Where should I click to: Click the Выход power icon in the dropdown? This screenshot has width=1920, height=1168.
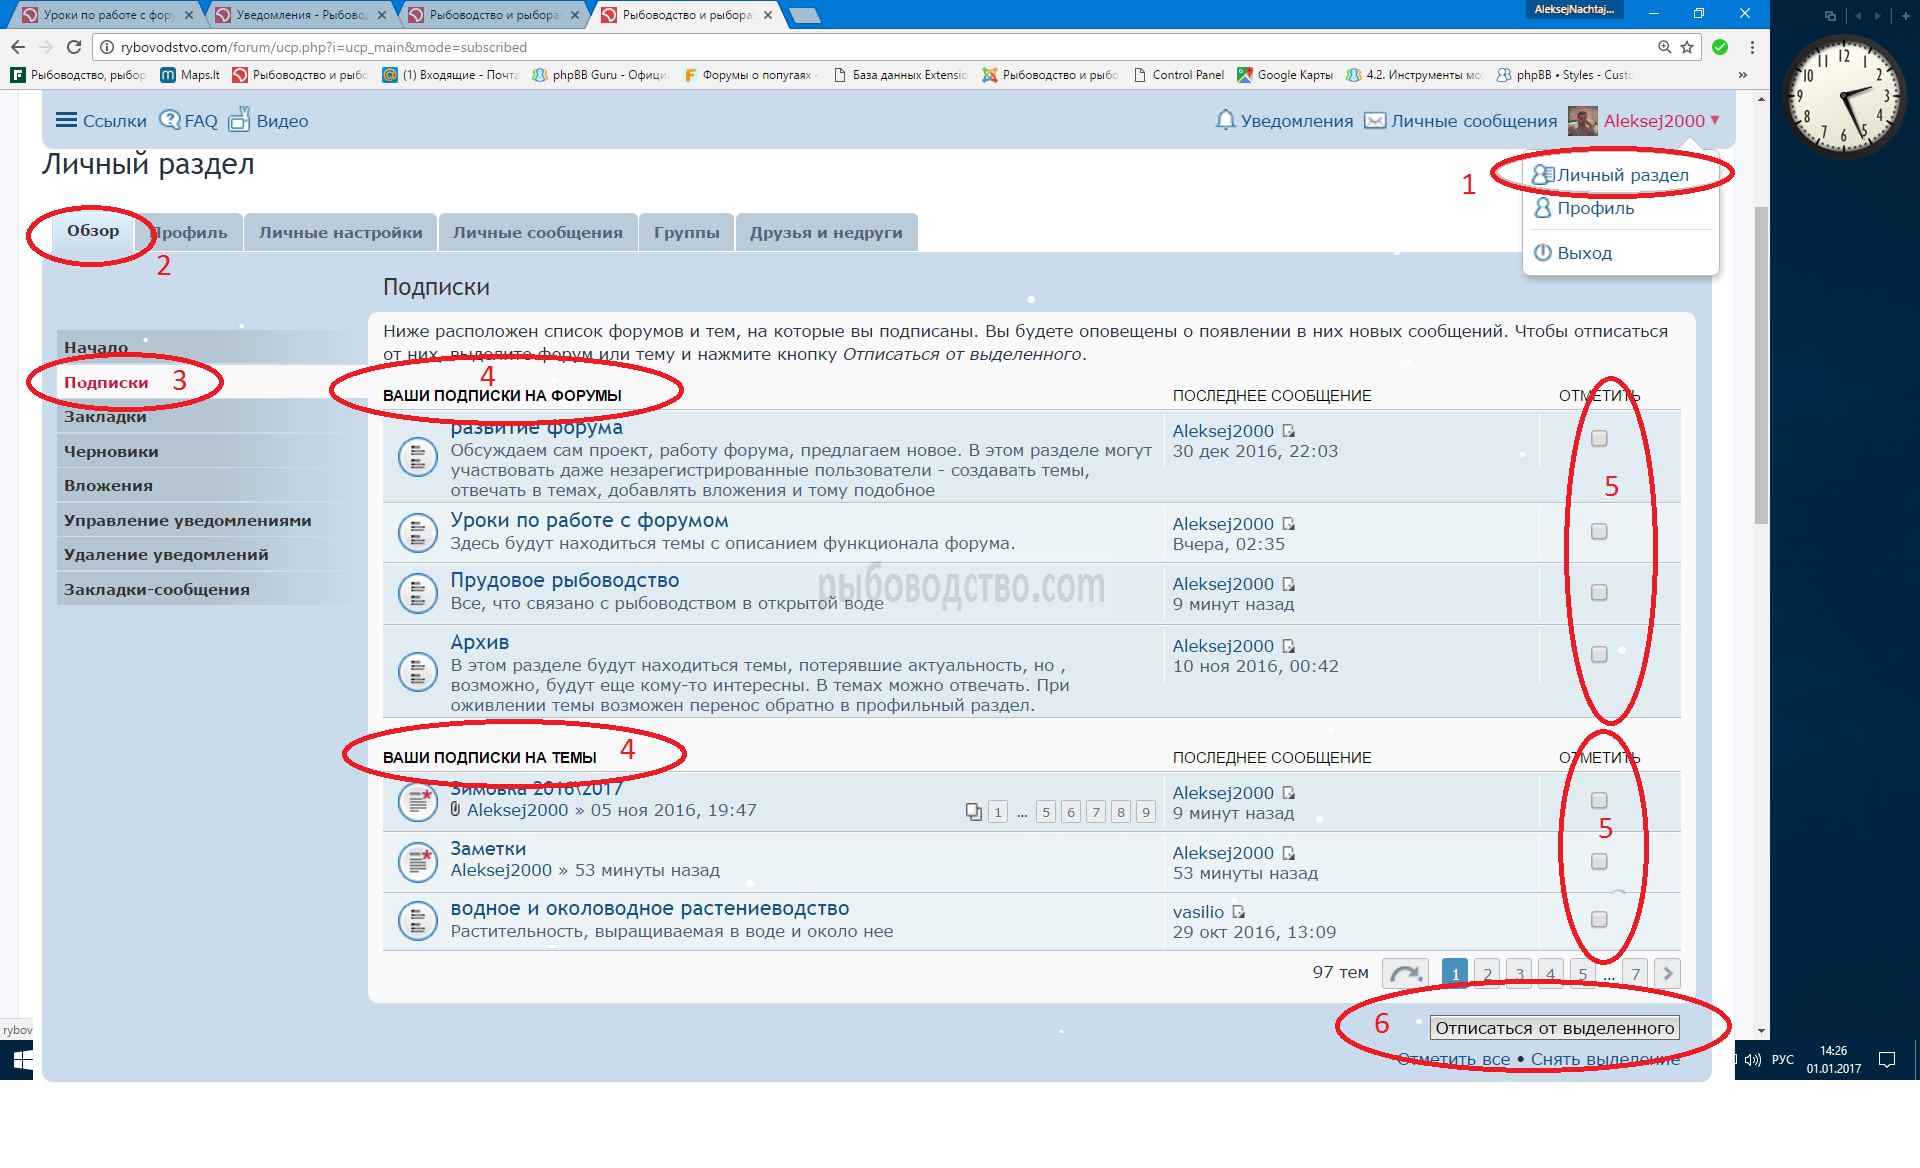[x=1543, y=253]
